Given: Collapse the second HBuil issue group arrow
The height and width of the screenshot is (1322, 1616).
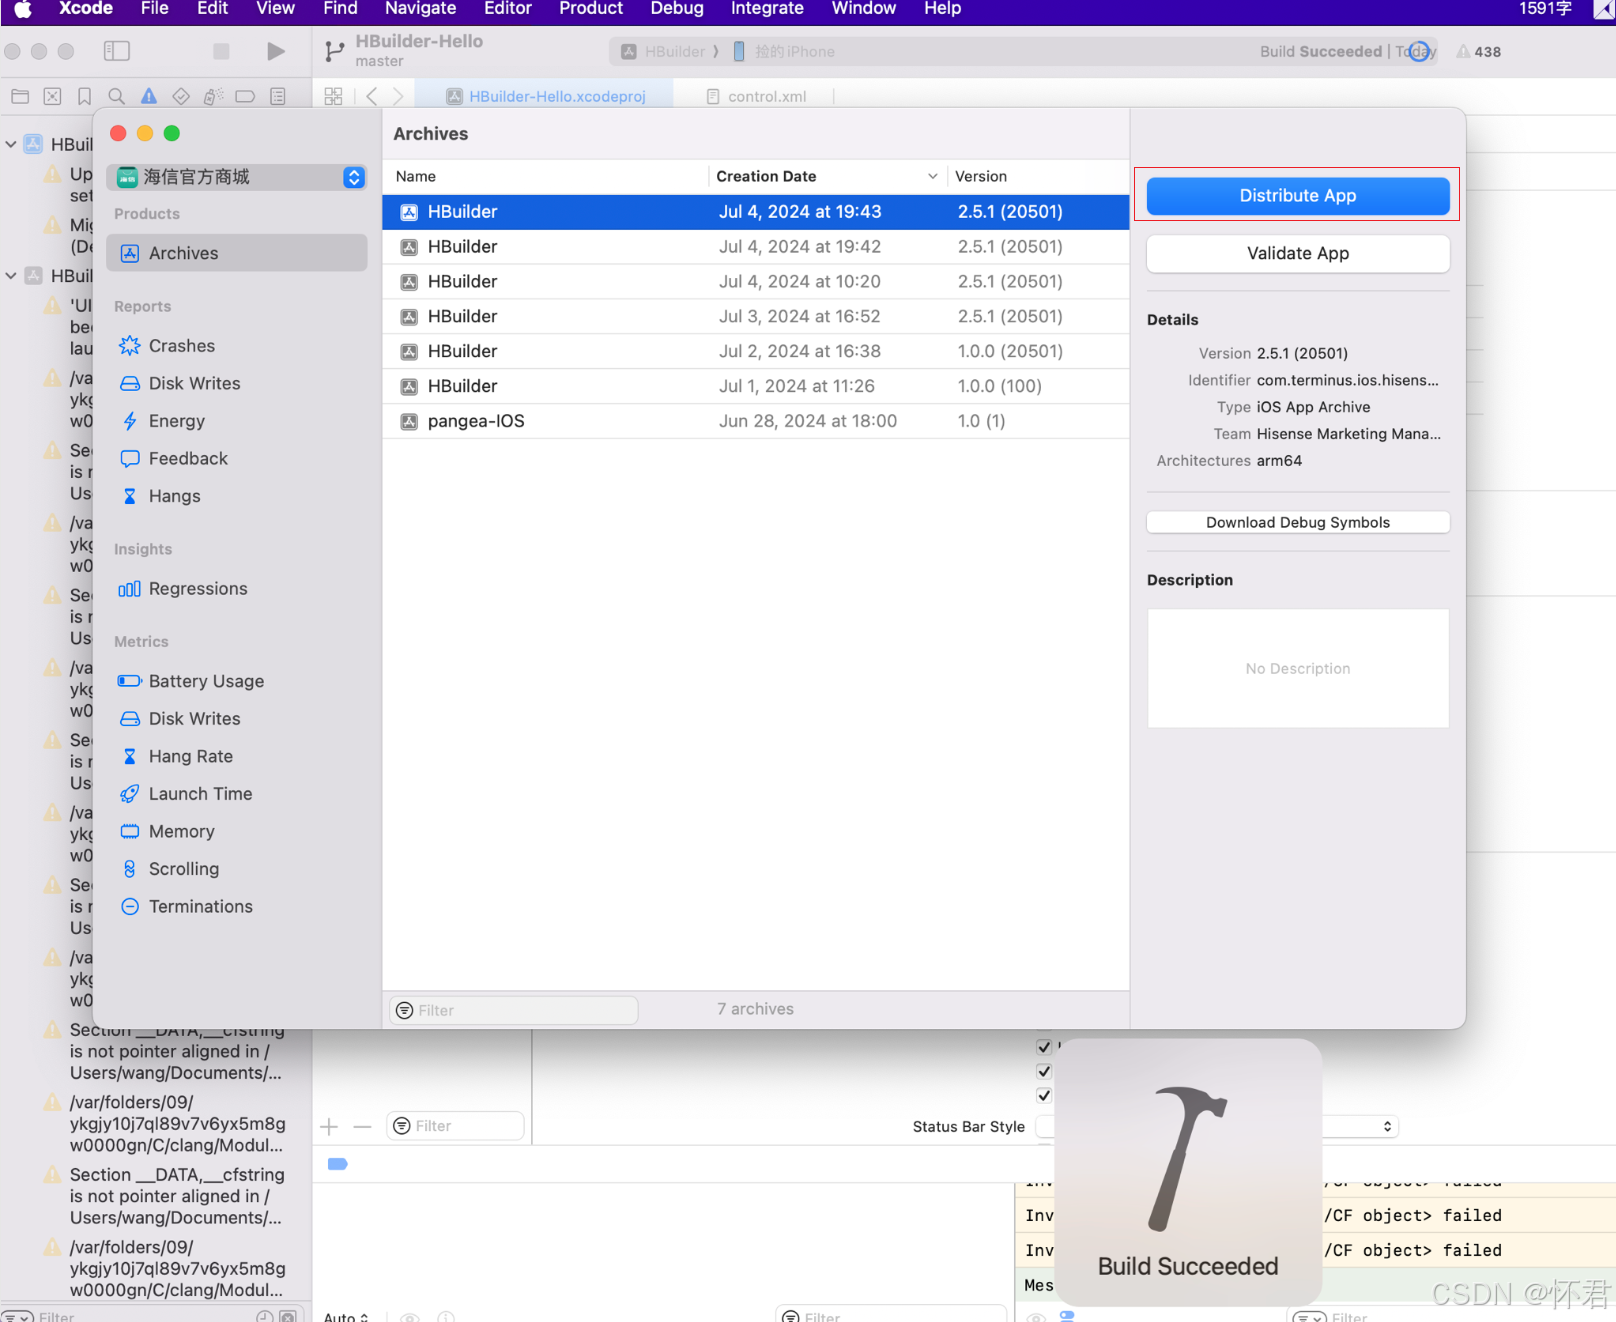Looking at the screenshot, I should [x=11, y=275].
